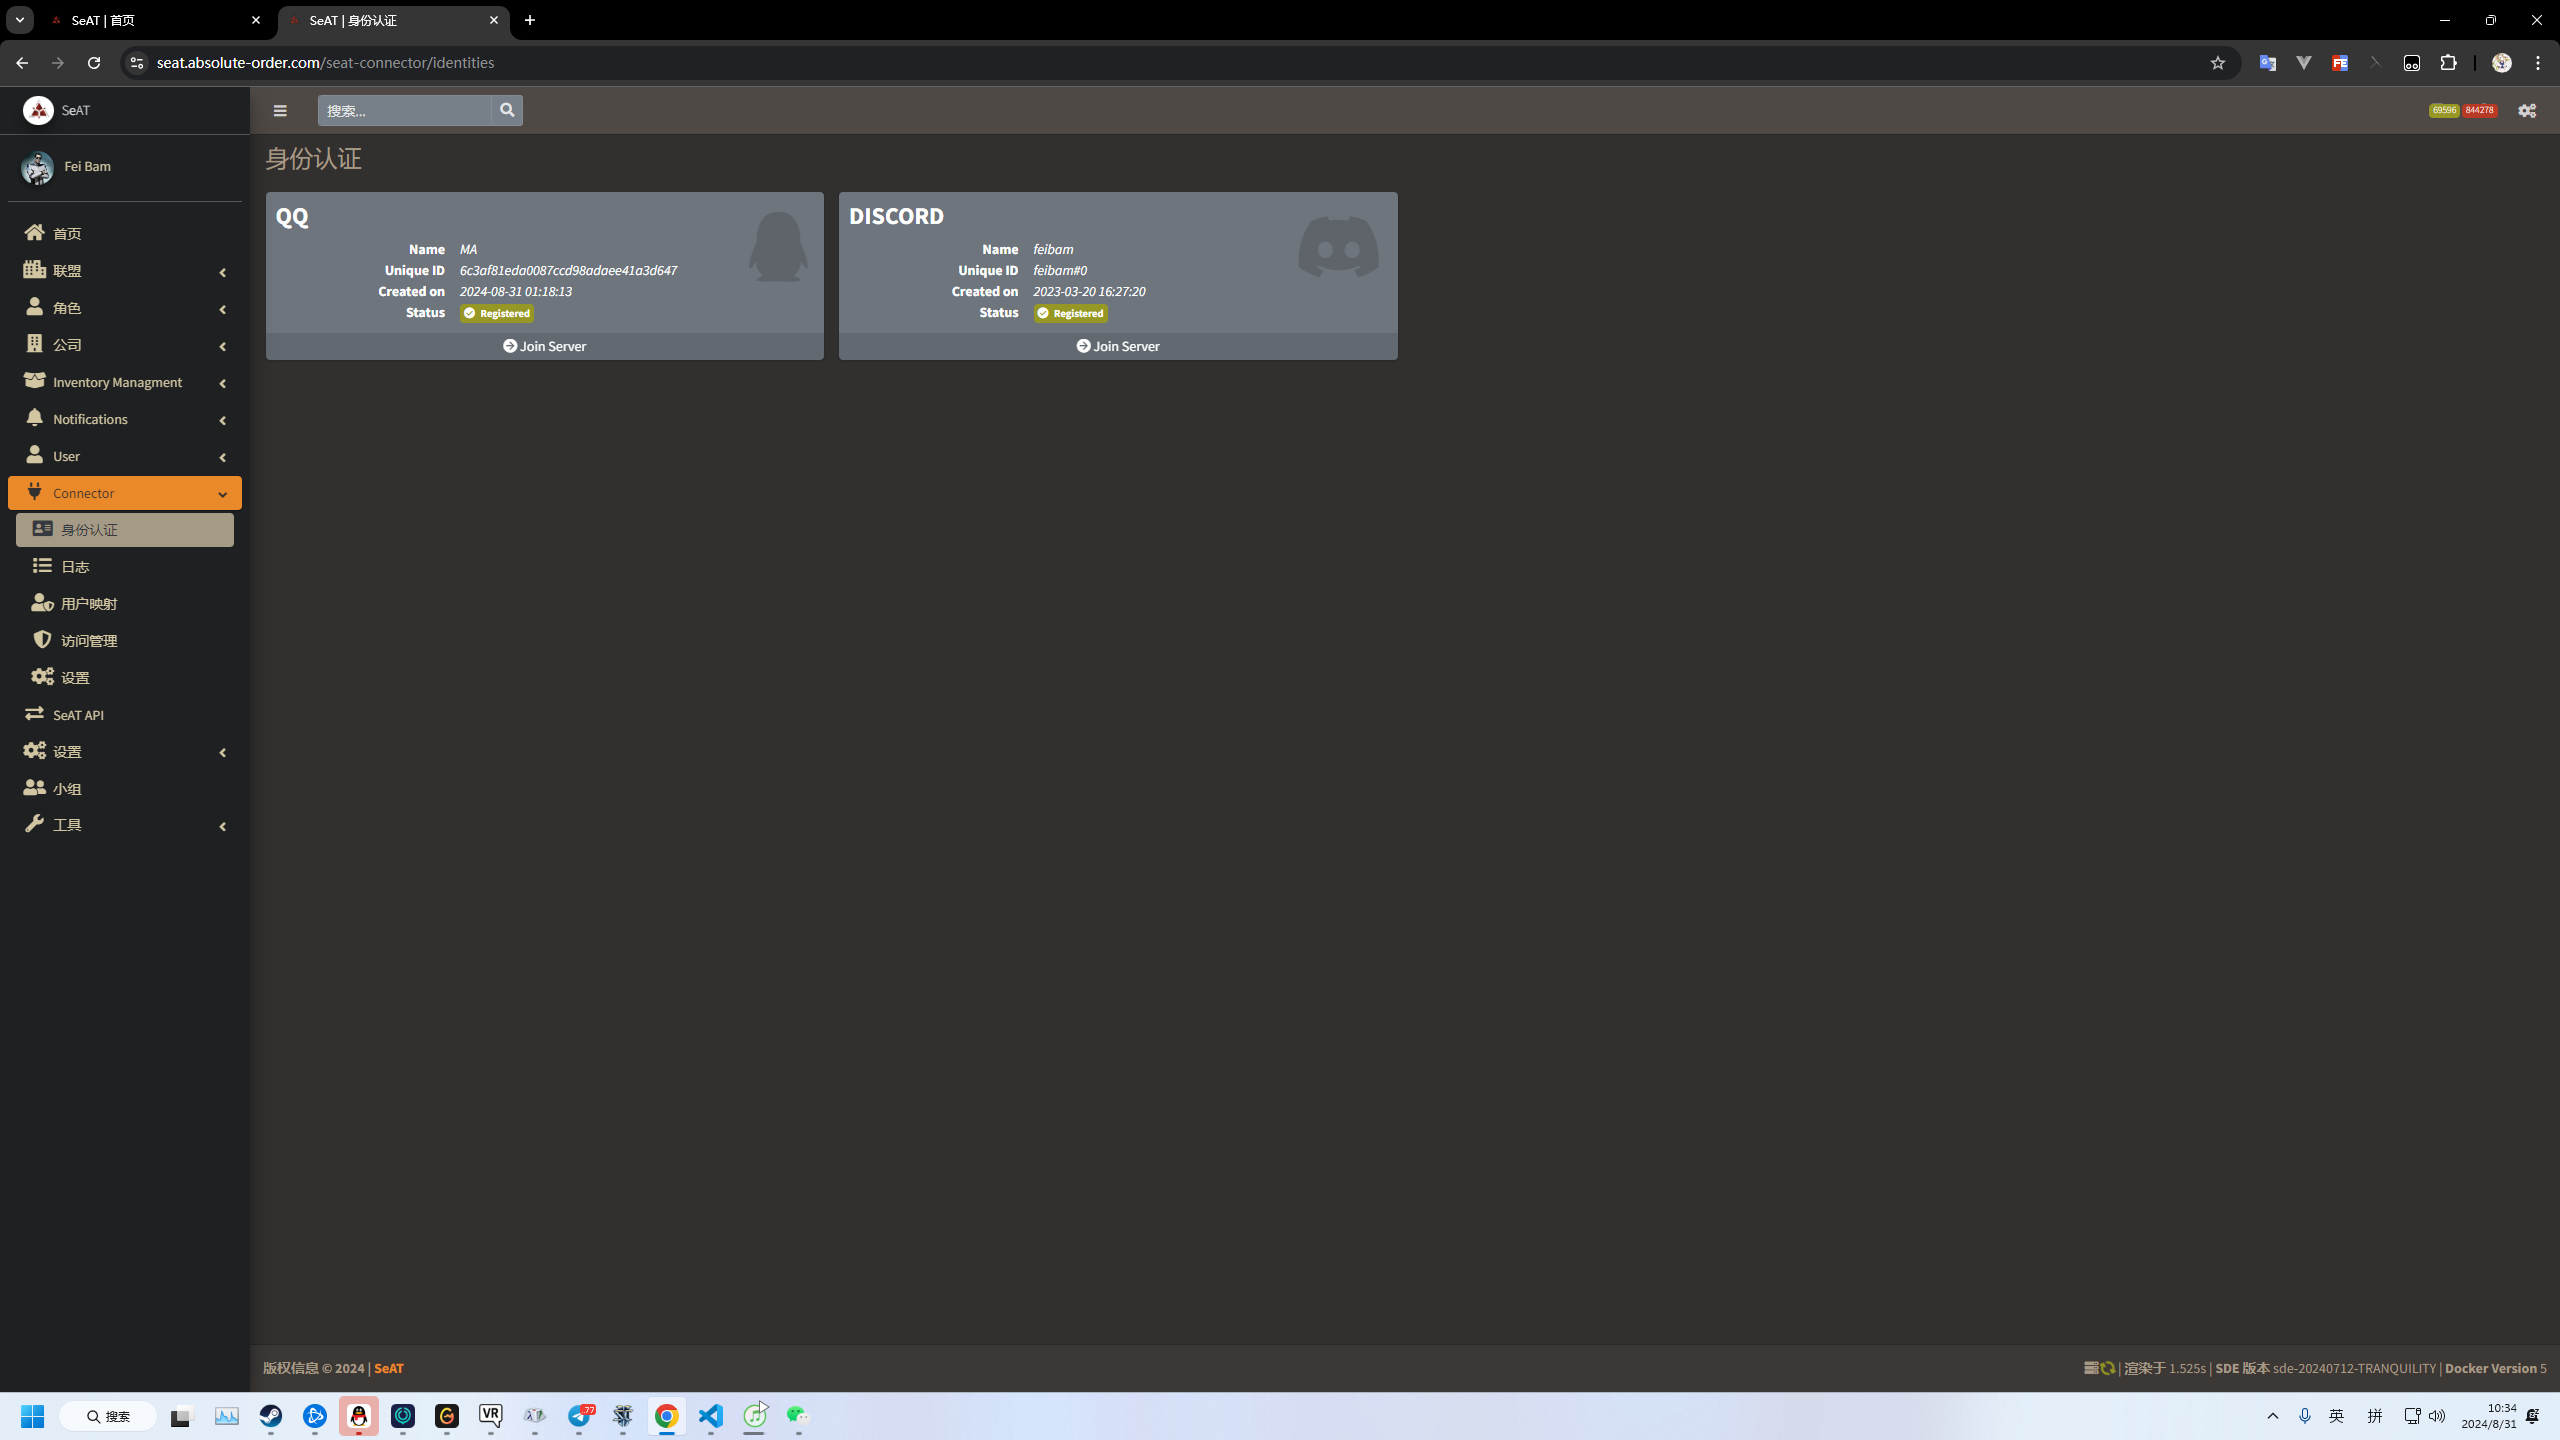Open 小组 groups sidebar item
Screen dimensions: 2560x1440
67,789
